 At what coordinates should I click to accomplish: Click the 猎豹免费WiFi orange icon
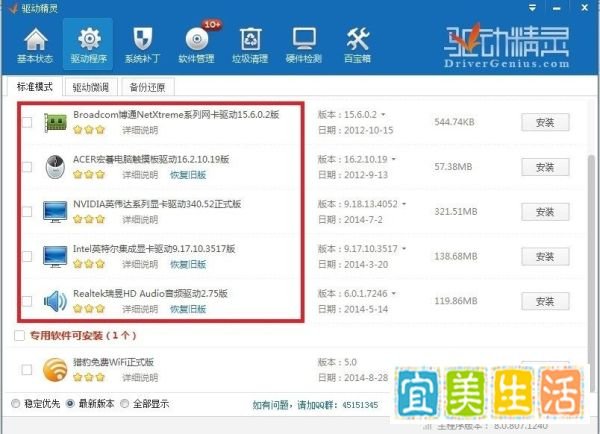(x=55, y=370)
